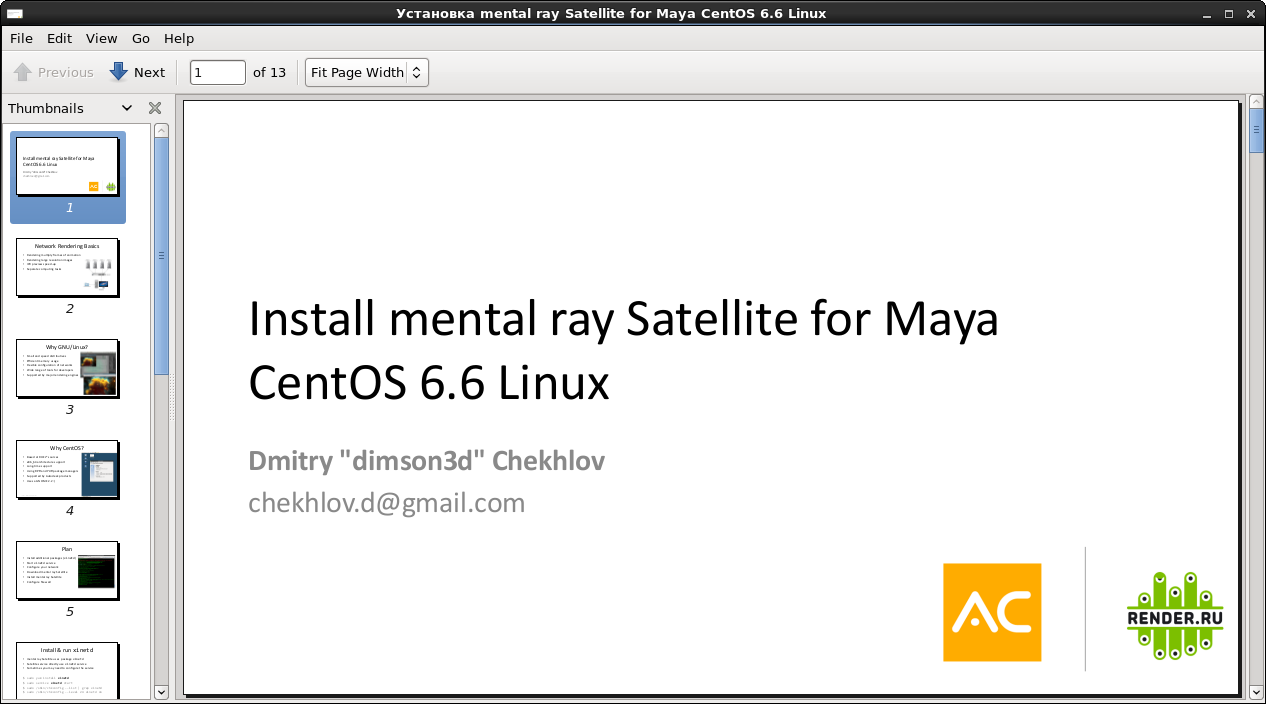The width and height of the screenshot is (1266, 704).
Task: Select Install & run xinetd thumbnail
Action: pos(68,671)
